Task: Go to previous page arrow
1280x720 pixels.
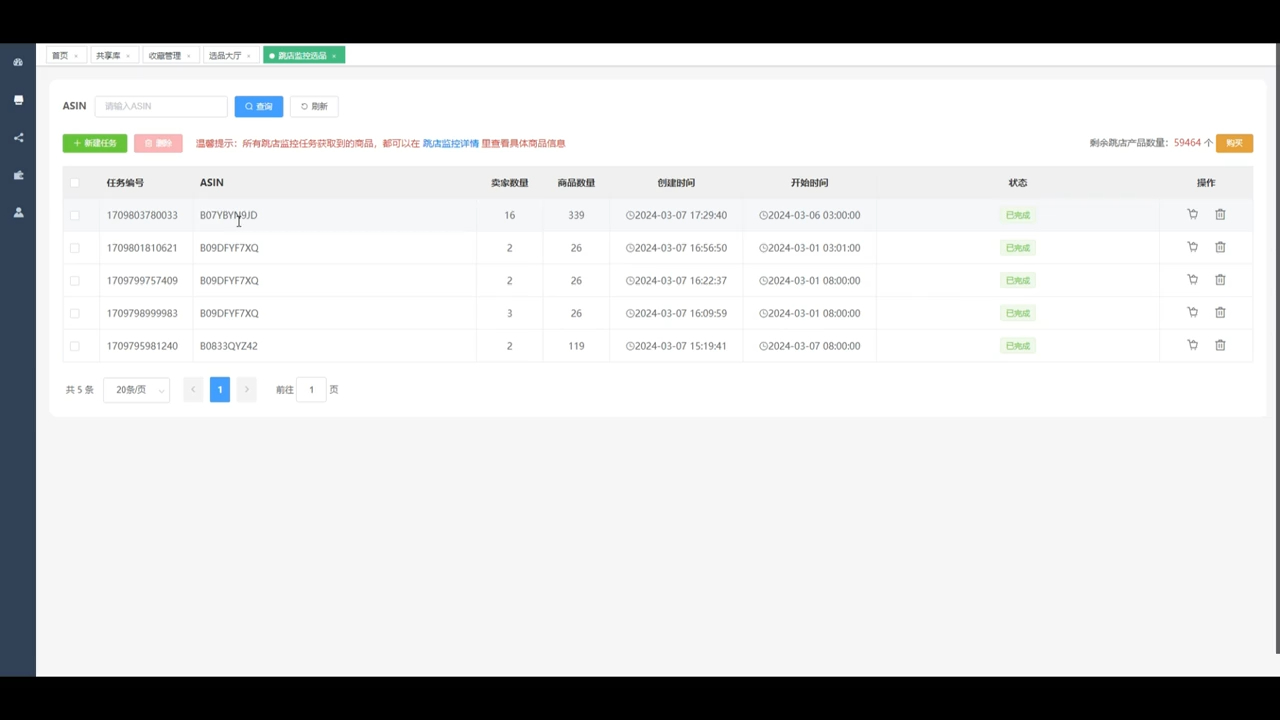Action: pos(193,390)
